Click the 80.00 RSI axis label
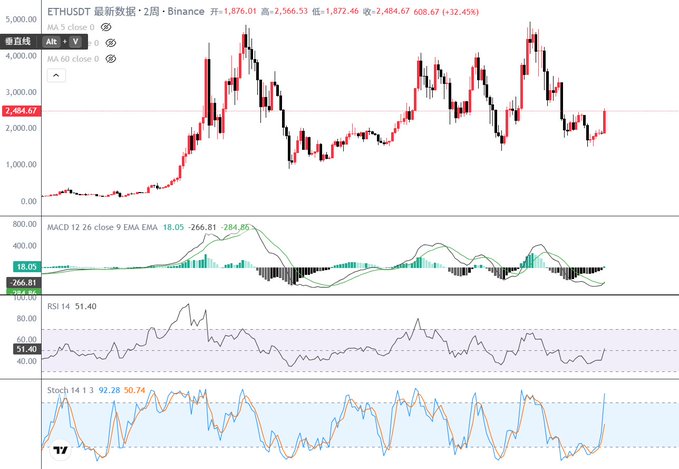The image size is (679, 469). [26, 318]
